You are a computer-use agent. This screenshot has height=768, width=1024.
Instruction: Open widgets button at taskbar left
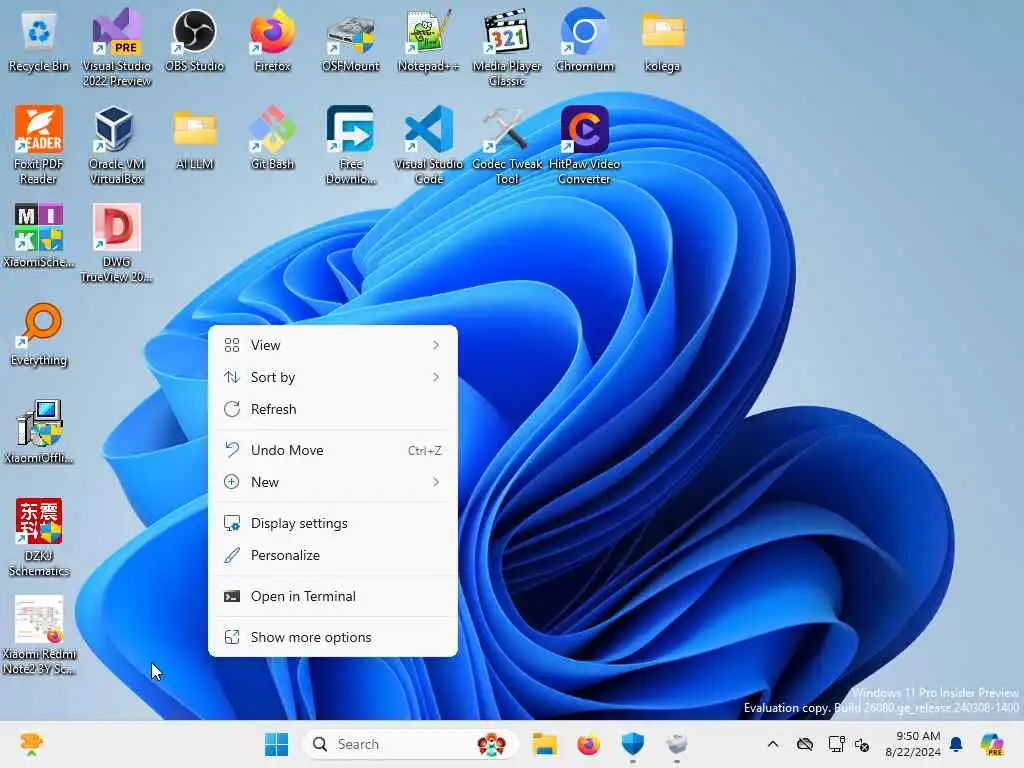point(31,744)
